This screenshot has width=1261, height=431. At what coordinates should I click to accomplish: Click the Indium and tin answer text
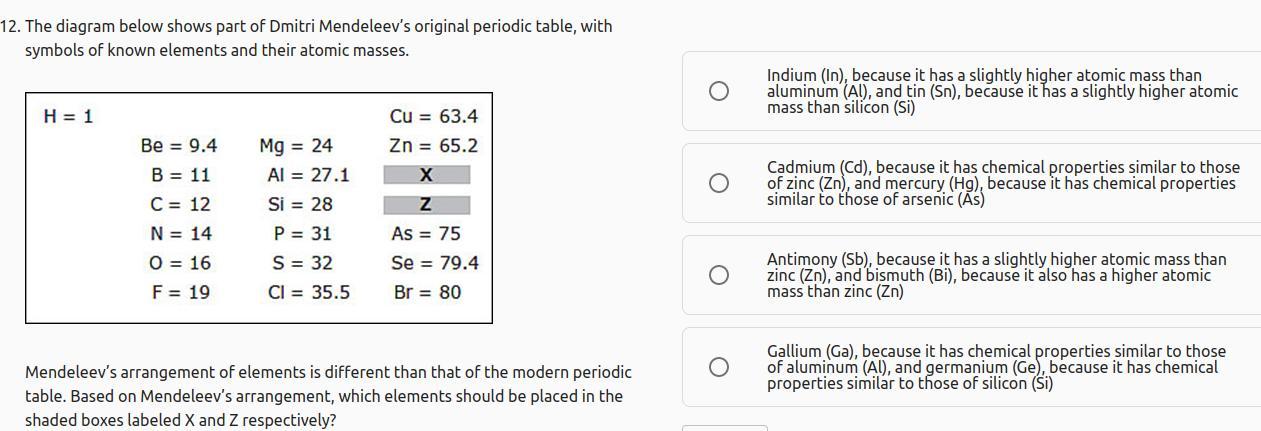1001,91
